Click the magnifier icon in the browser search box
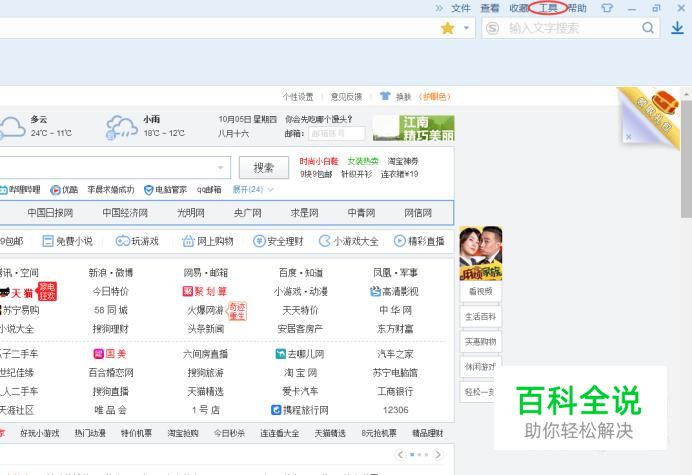This screenshot has height=475, width=692. (648, 28)
